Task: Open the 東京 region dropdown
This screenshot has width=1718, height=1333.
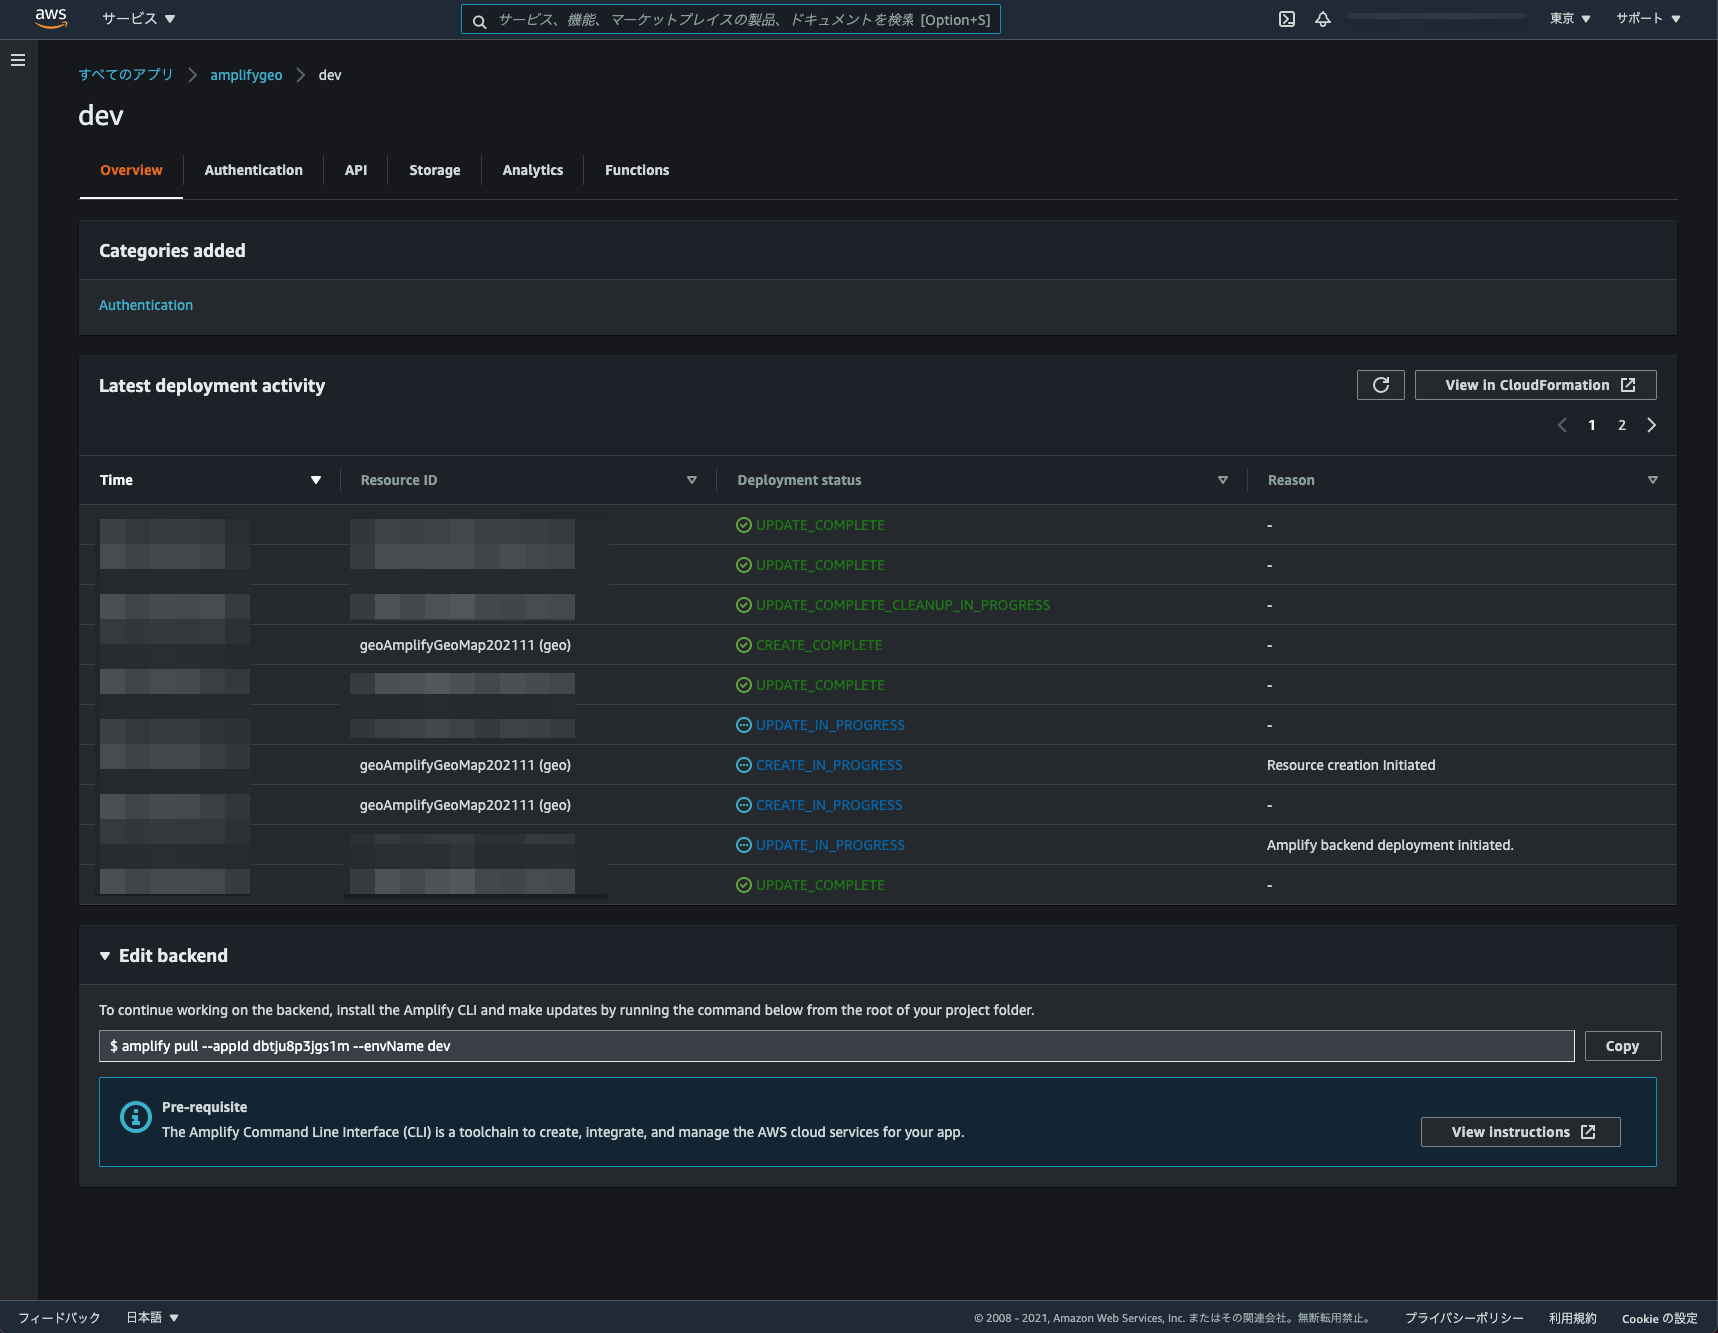Action: coord(1570,19)
